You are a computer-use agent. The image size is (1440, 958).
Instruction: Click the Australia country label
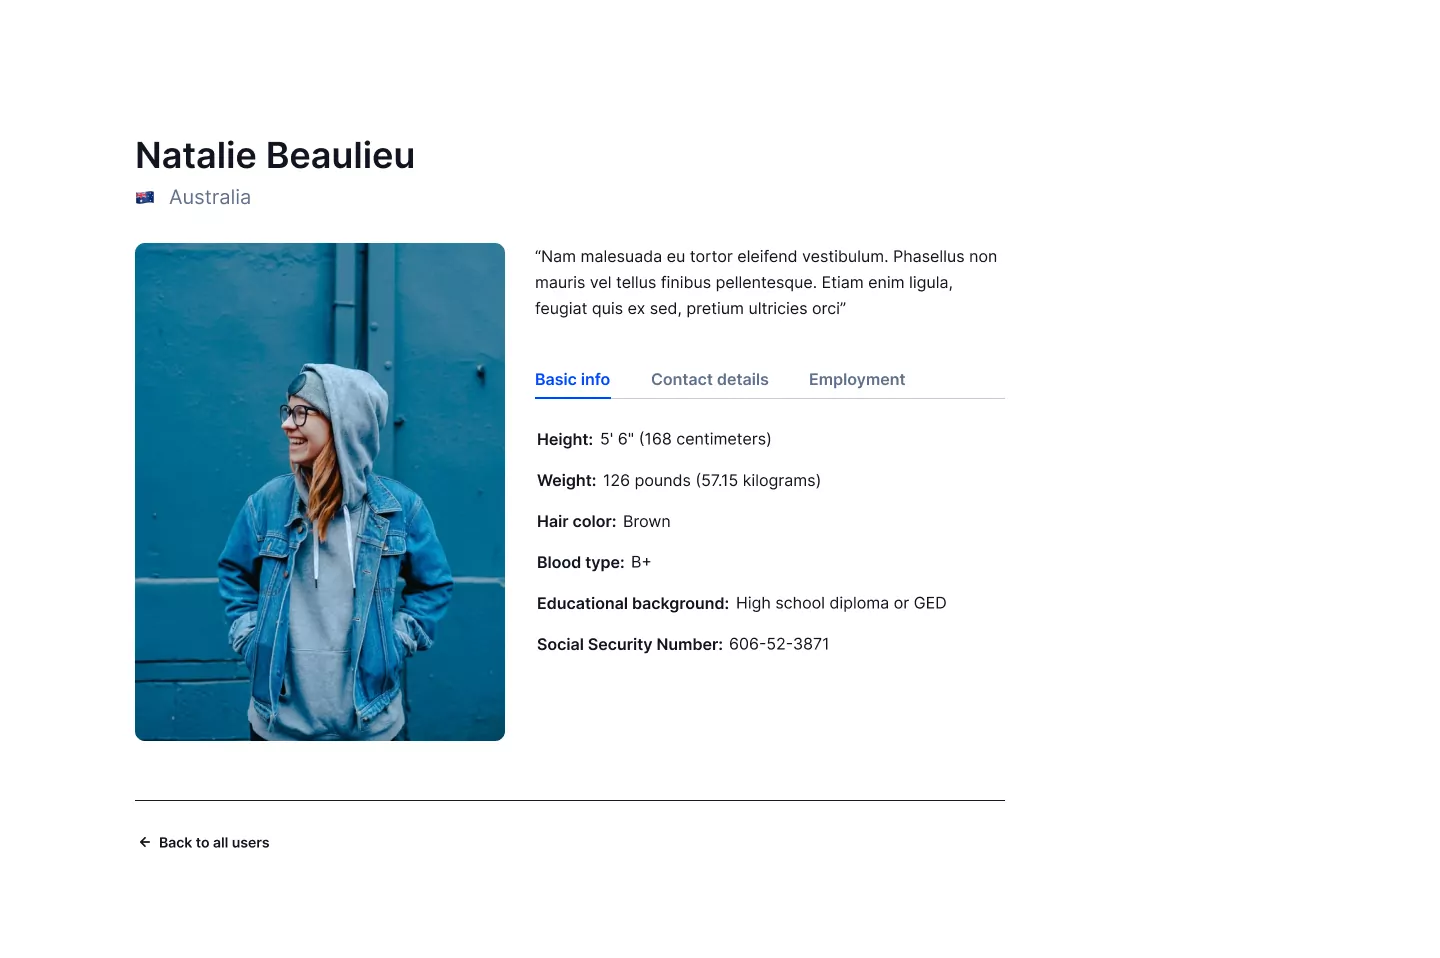[x=210, y=197]
